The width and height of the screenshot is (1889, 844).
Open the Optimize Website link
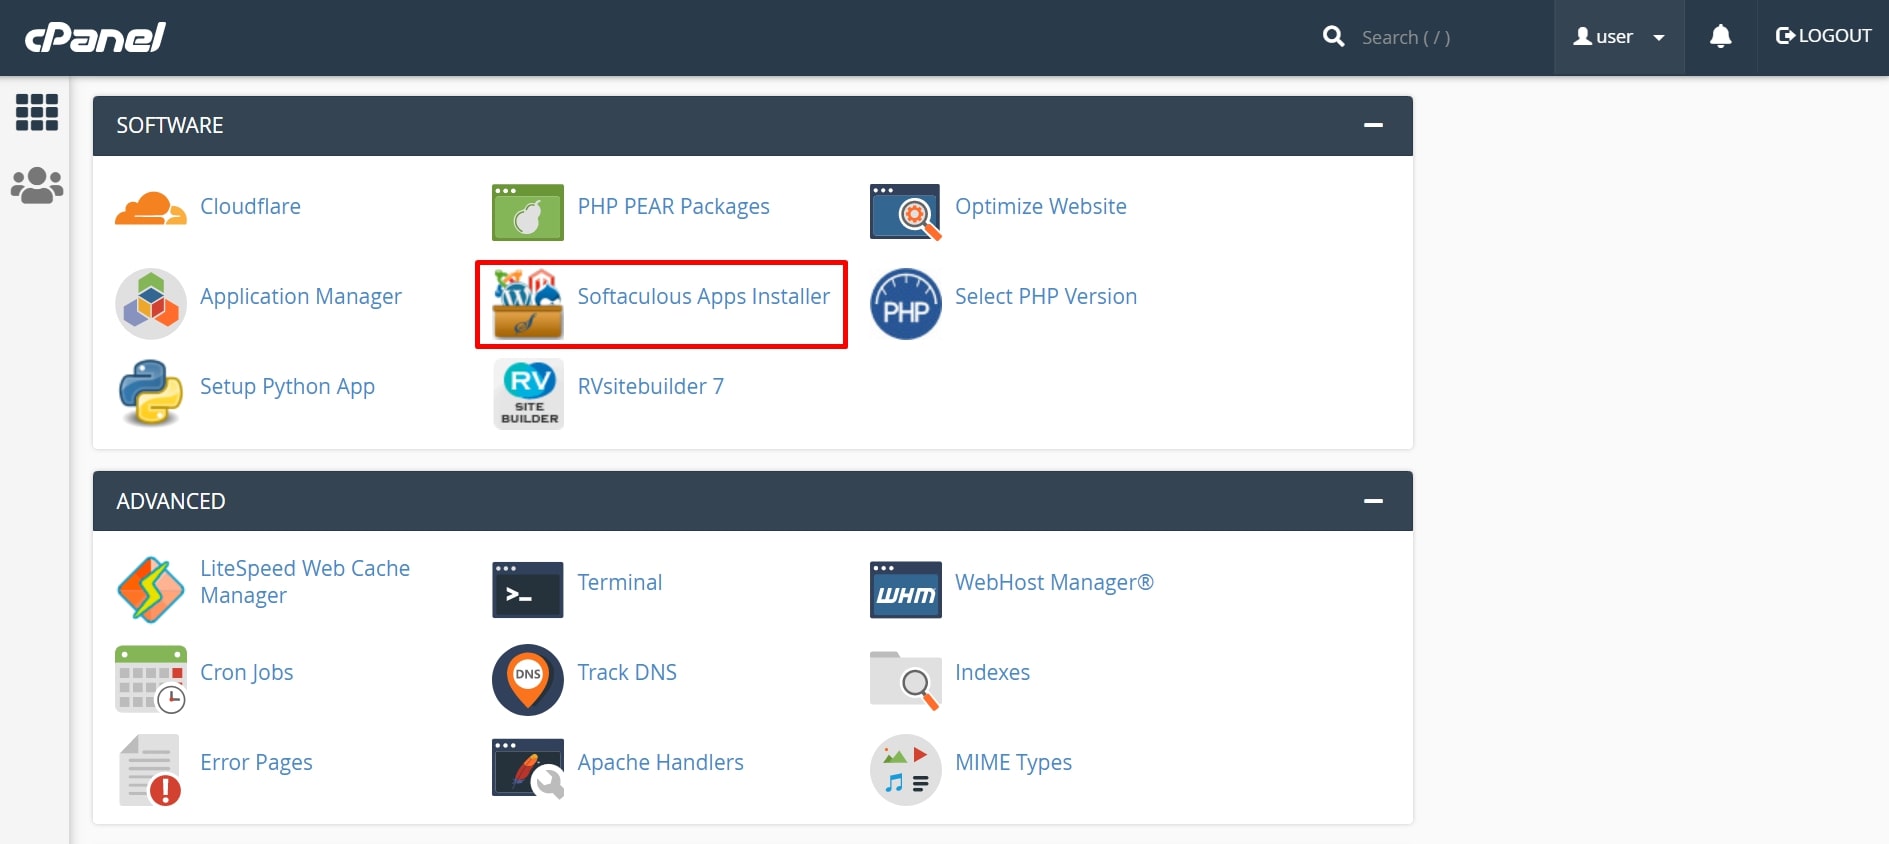(1041, 206)
